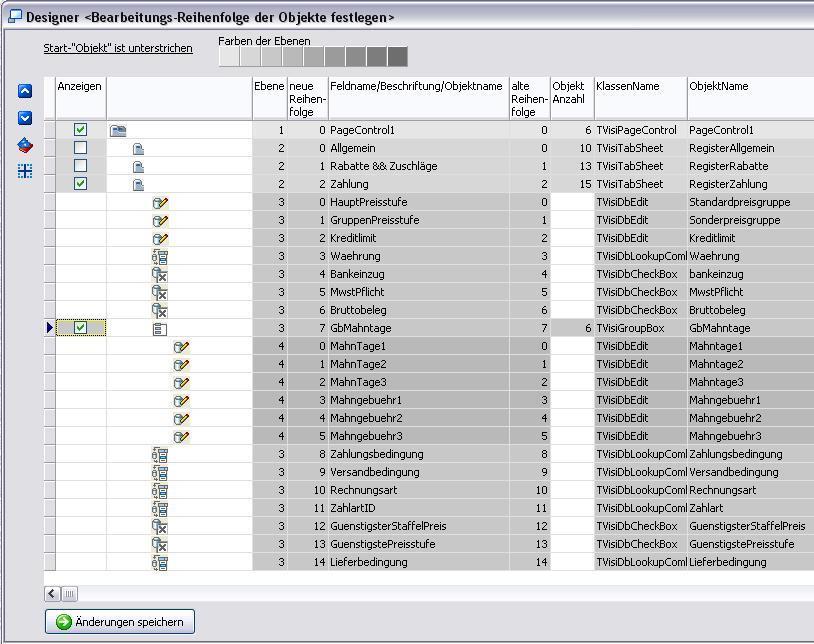Click the tab sheet icon for Allgemein
The width and height of the screenshot is (814, 644).
click(139, 148)
